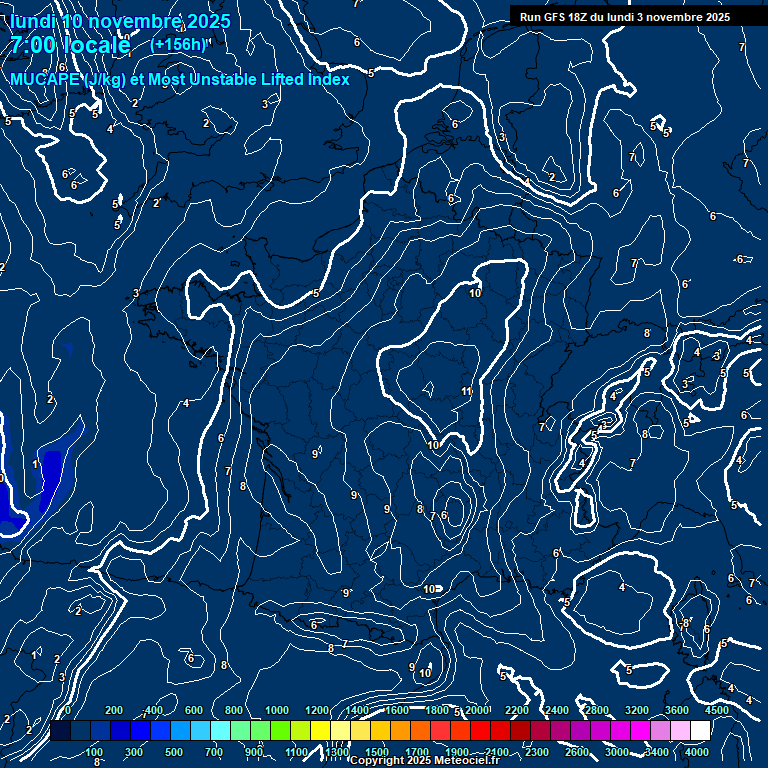The height and width of the screenshot is (768, 768).
Task: Click the cyan swatch between the 700 and 800 labels
Action: (220, 730)
